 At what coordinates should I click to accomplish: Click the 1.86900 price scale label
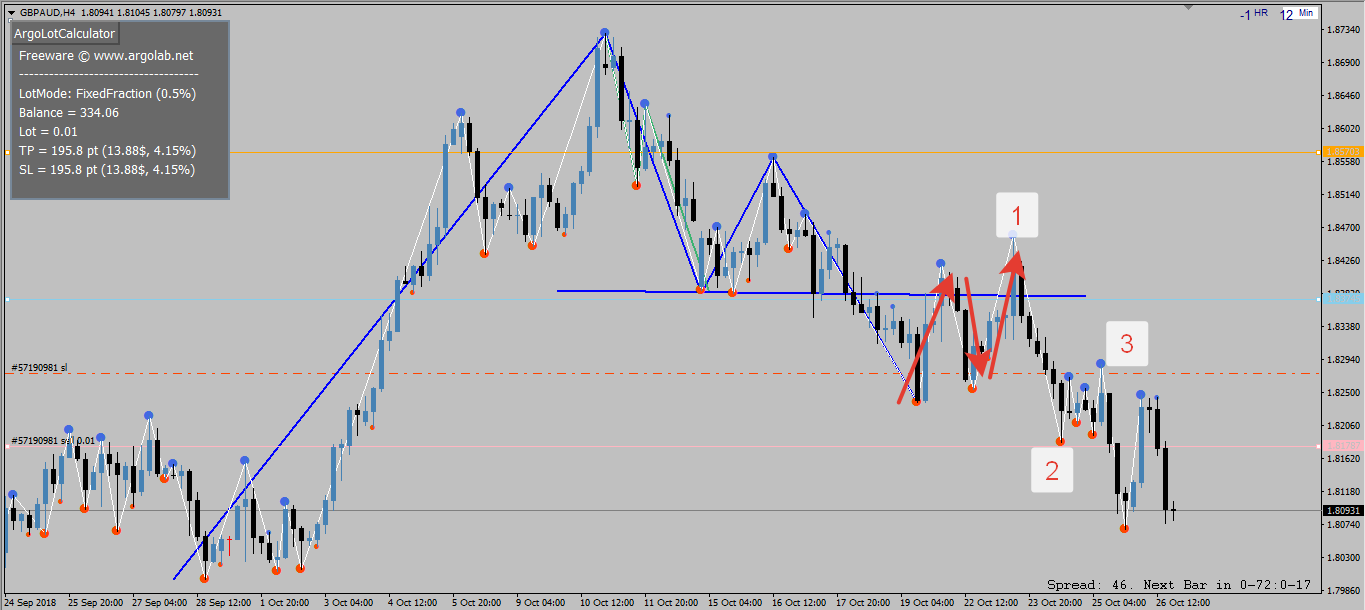click(1343, 63)
